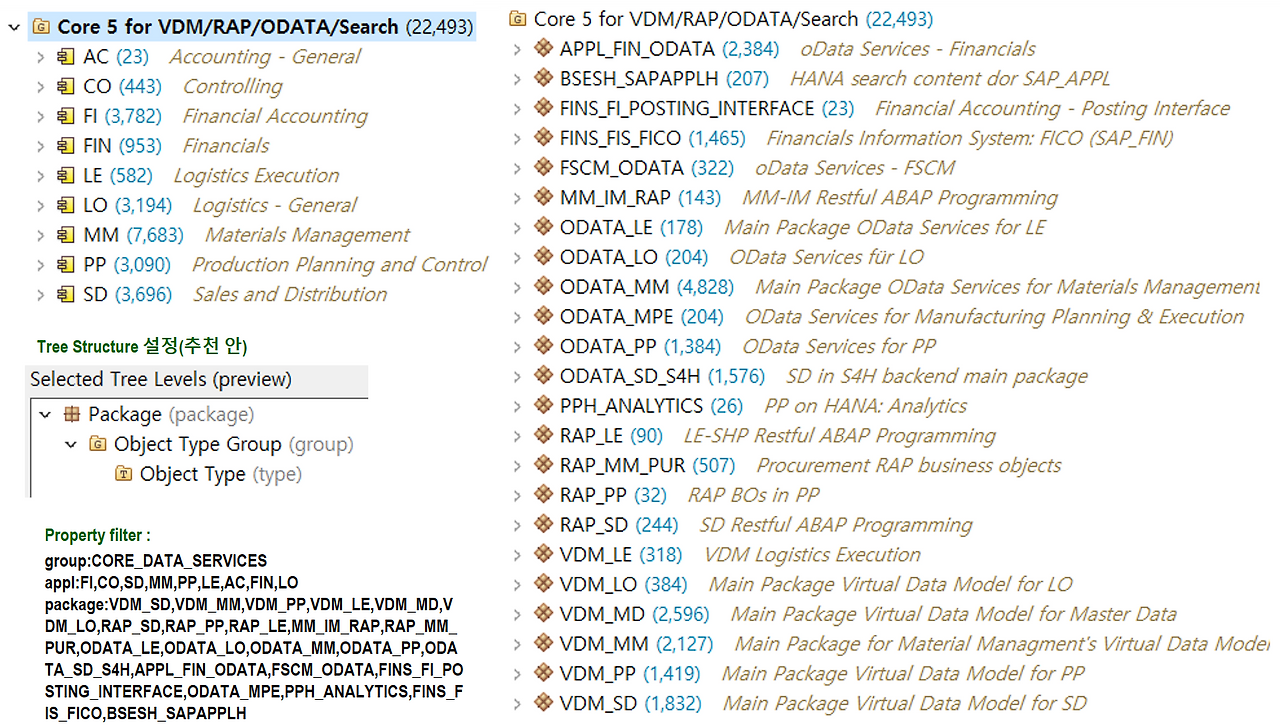The width and height of the screenshot is (1280, 727).
Task: Collapse the Object Type Group level
Action: [72, 444]
